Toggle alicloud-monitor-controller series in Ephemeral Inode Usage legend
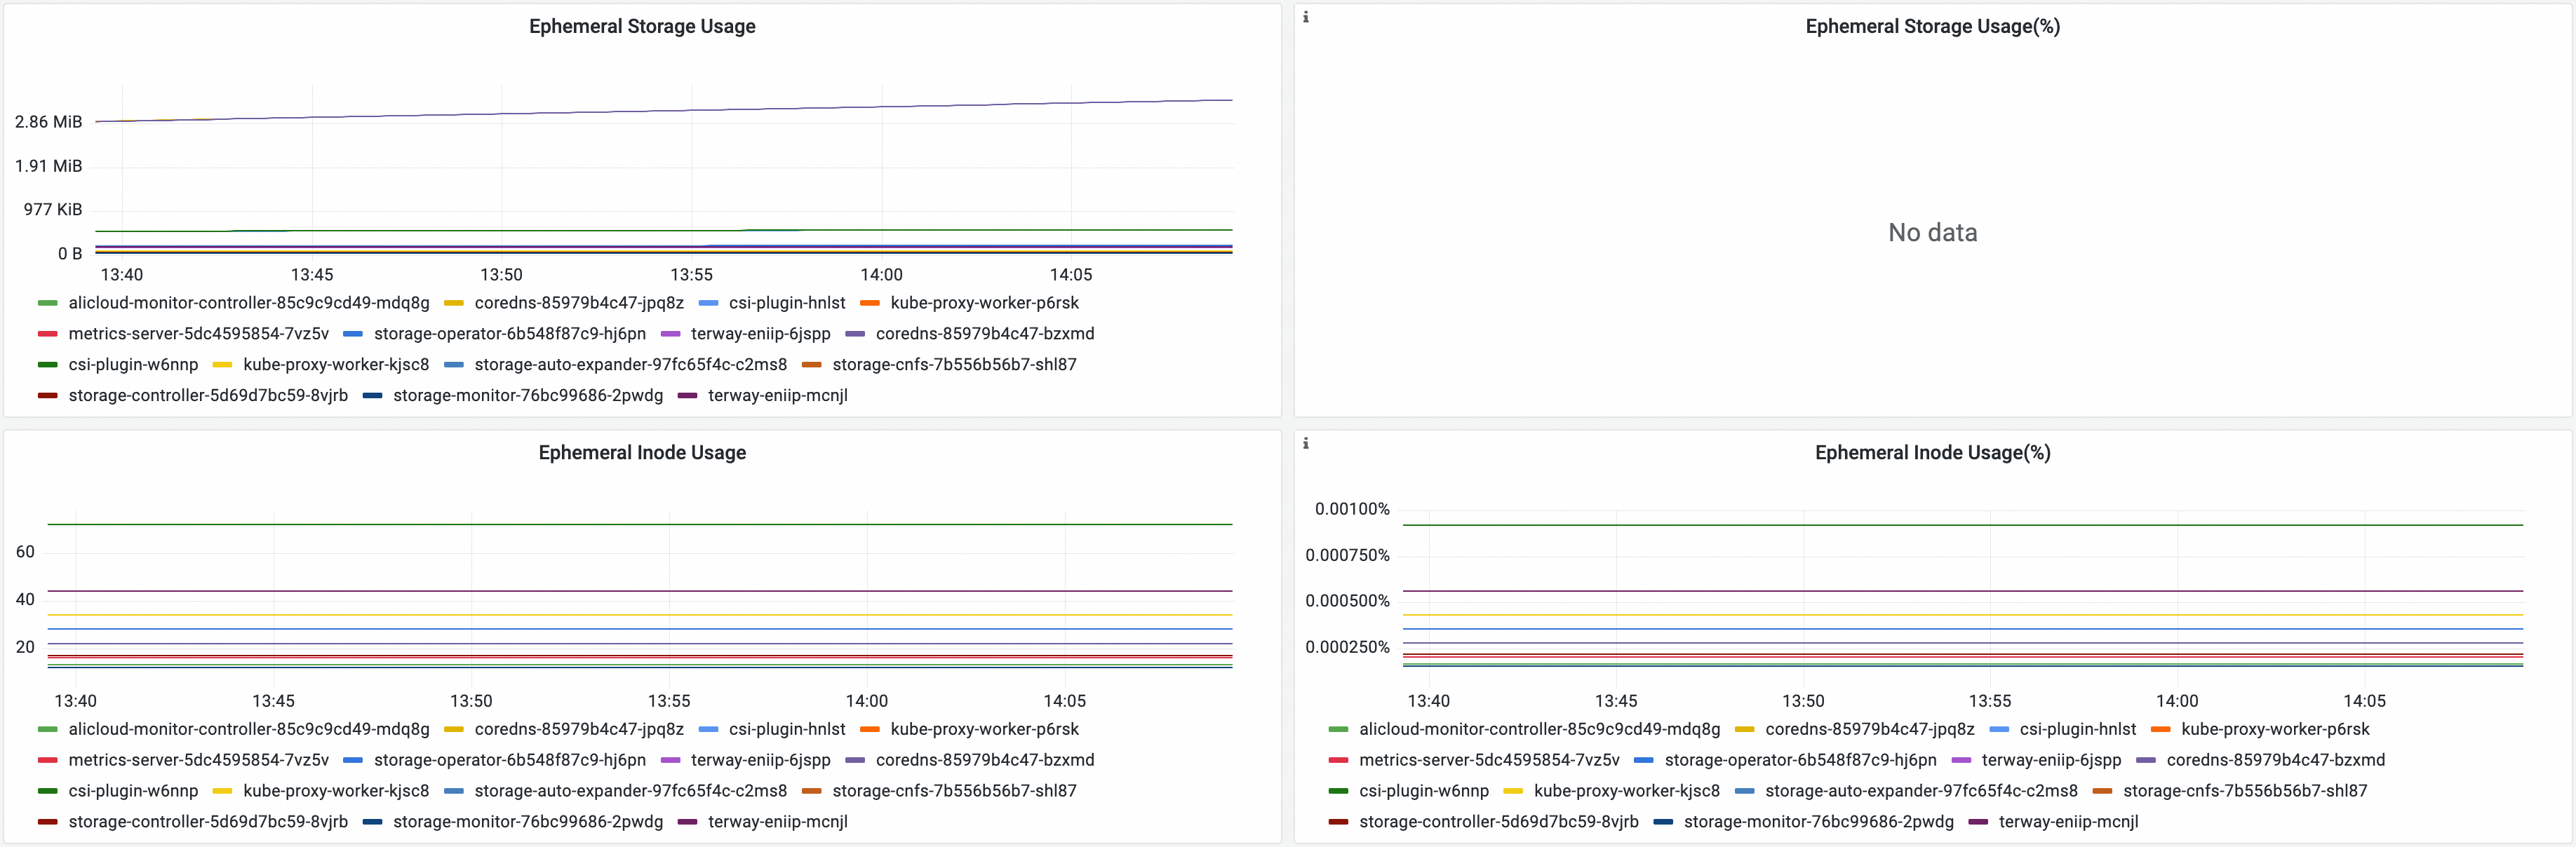The height and width of the screenshot is (847, 2576). [249, 730]
